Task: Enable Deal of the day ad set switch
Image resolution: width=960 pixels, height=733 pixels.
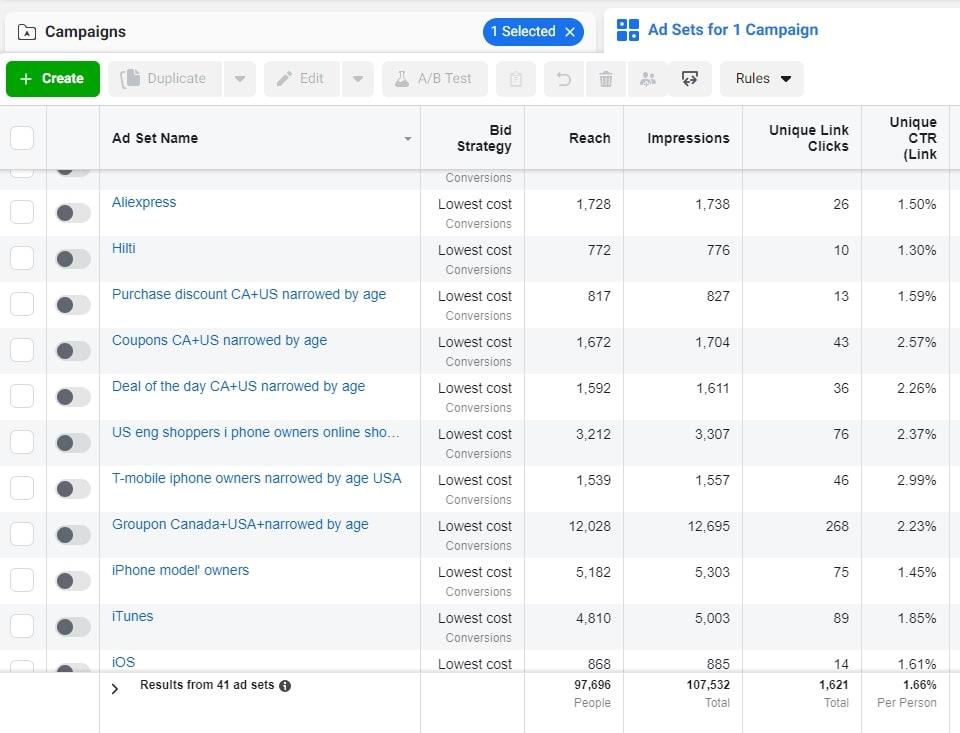Action: pyautogui.click(x=73, y=397)
